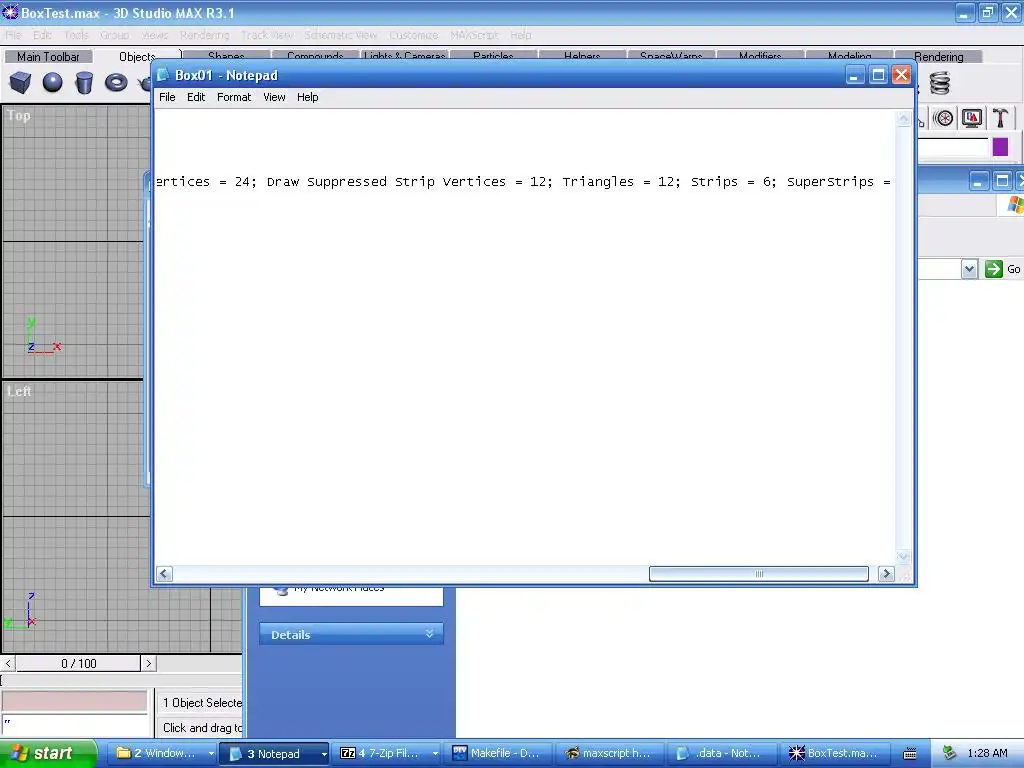The image size is (1024, 768).
Task: Click Notepad vertical scrollbar up arrow
Action: coord(903,118)
